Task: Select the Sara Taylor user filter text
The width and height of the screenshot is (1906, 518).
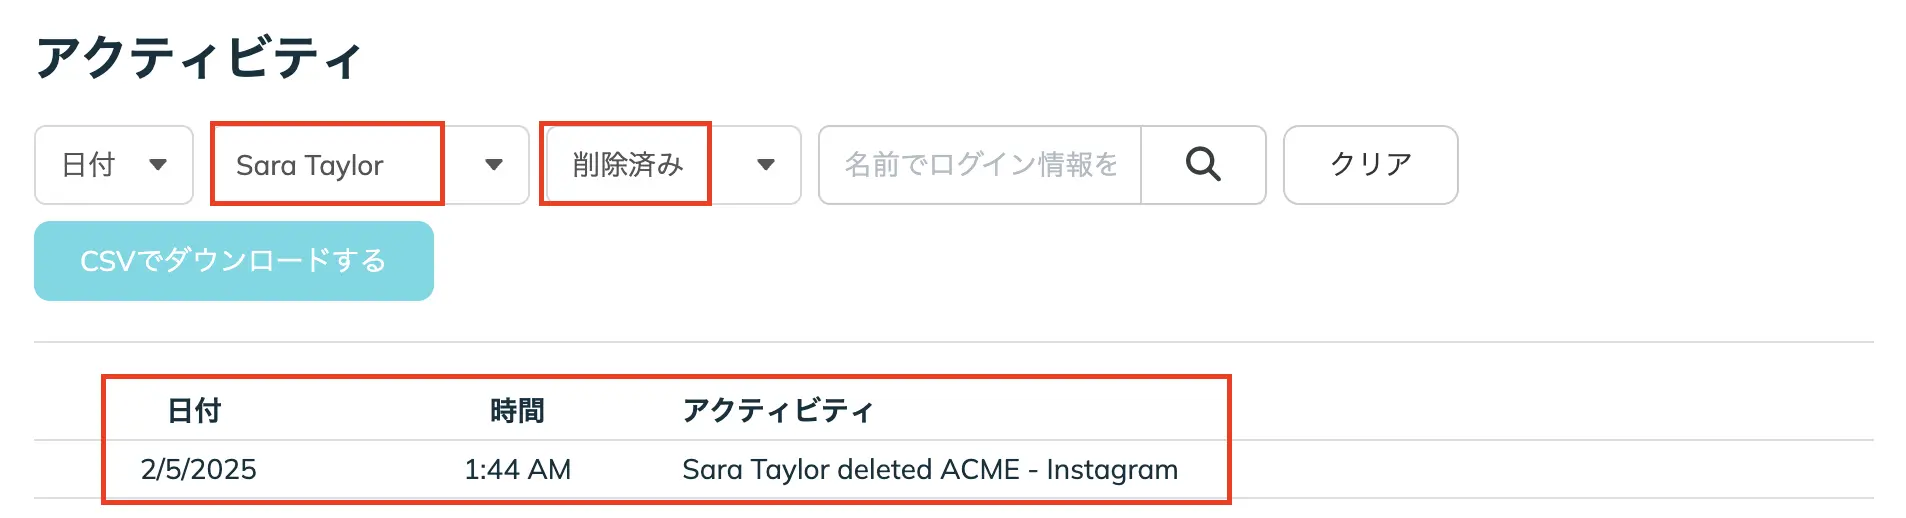Action: 310,165
